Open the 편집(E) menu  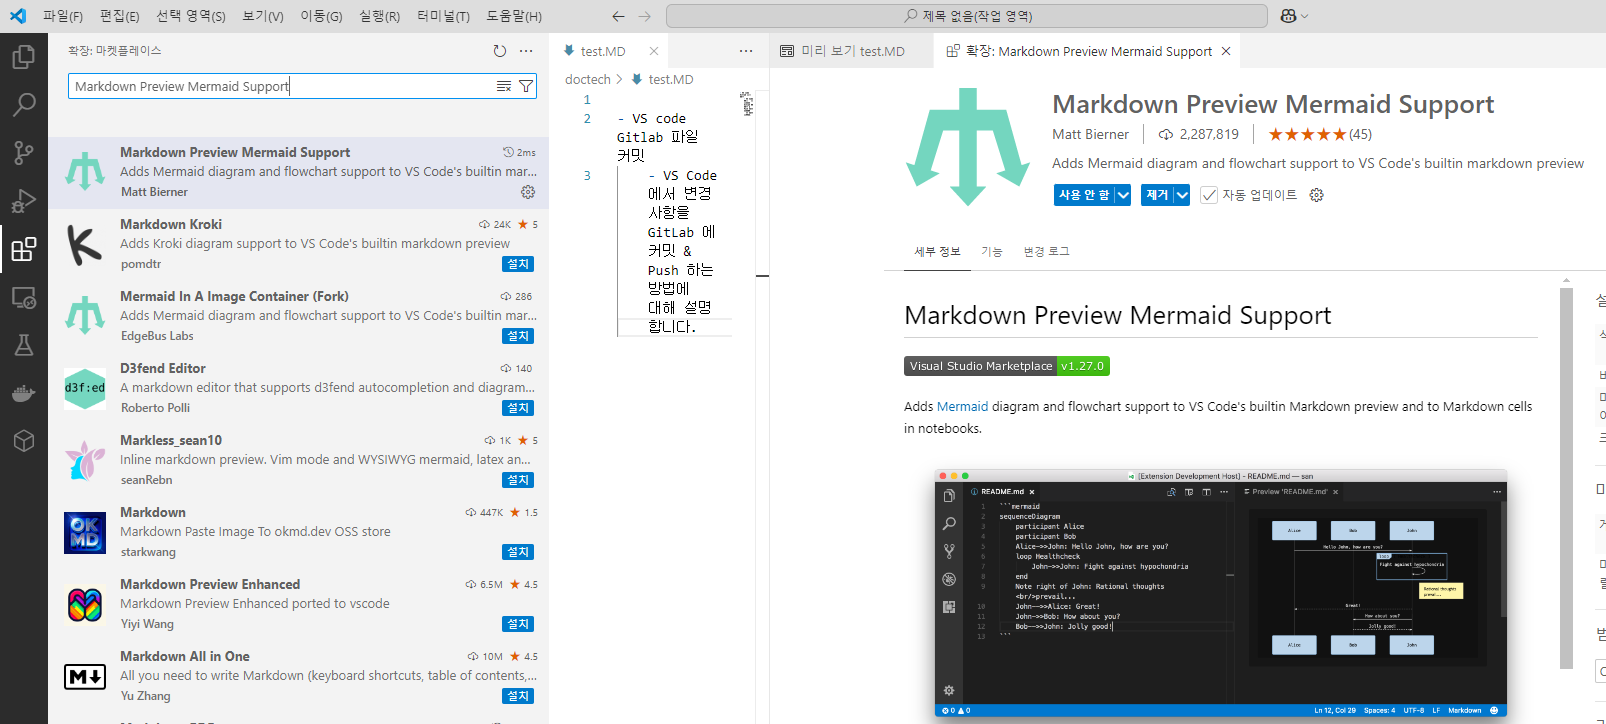[x=120, y=16]
